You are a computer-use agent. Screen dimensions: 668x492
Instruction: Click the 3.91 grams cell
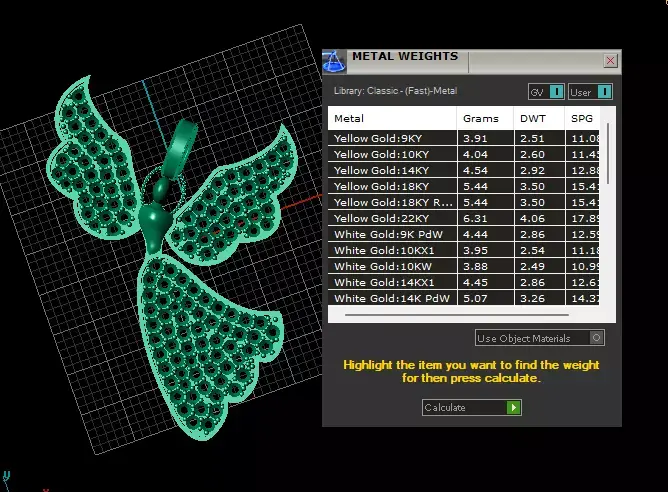(x=485, y=138)
